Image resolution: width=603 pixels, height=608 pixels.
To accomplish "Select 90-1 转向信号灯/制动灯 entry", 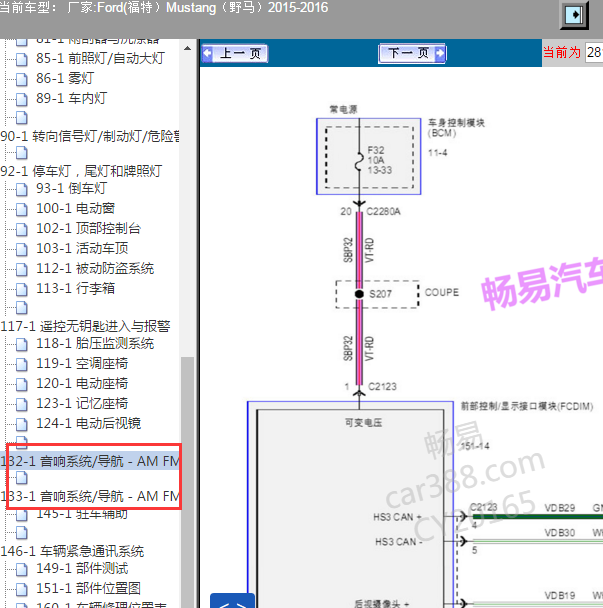I will tap(90, 136).
